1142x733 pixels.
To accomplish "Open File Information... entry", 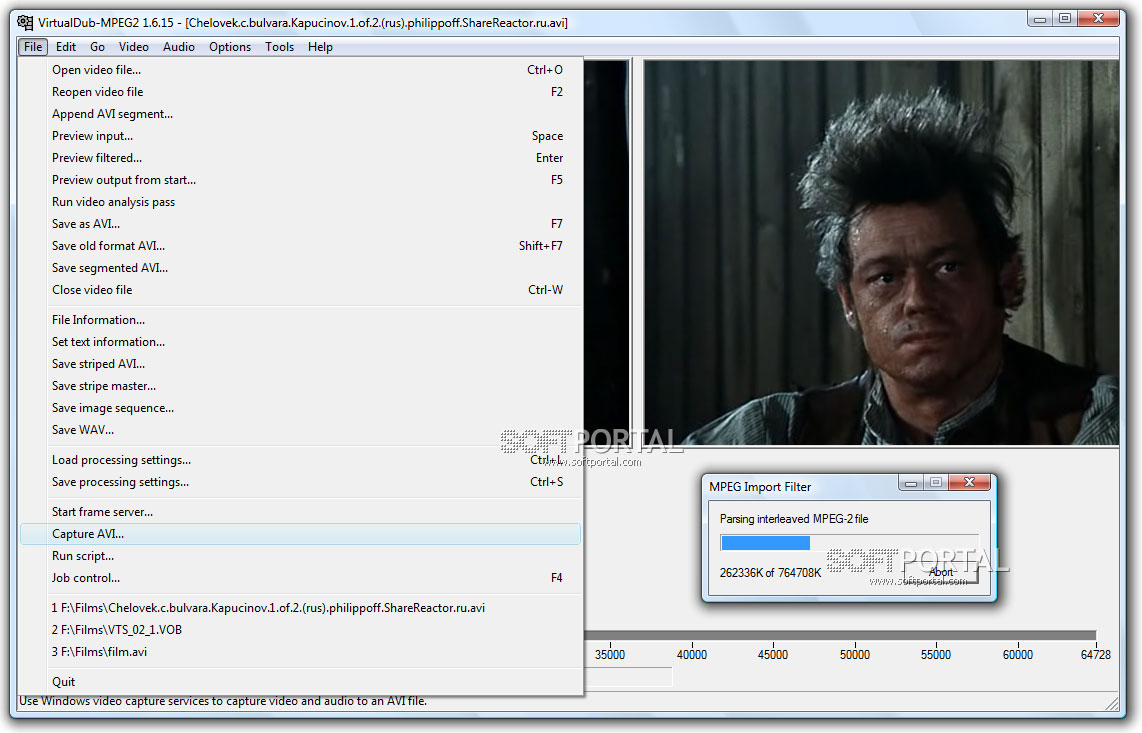I will 300,320.
